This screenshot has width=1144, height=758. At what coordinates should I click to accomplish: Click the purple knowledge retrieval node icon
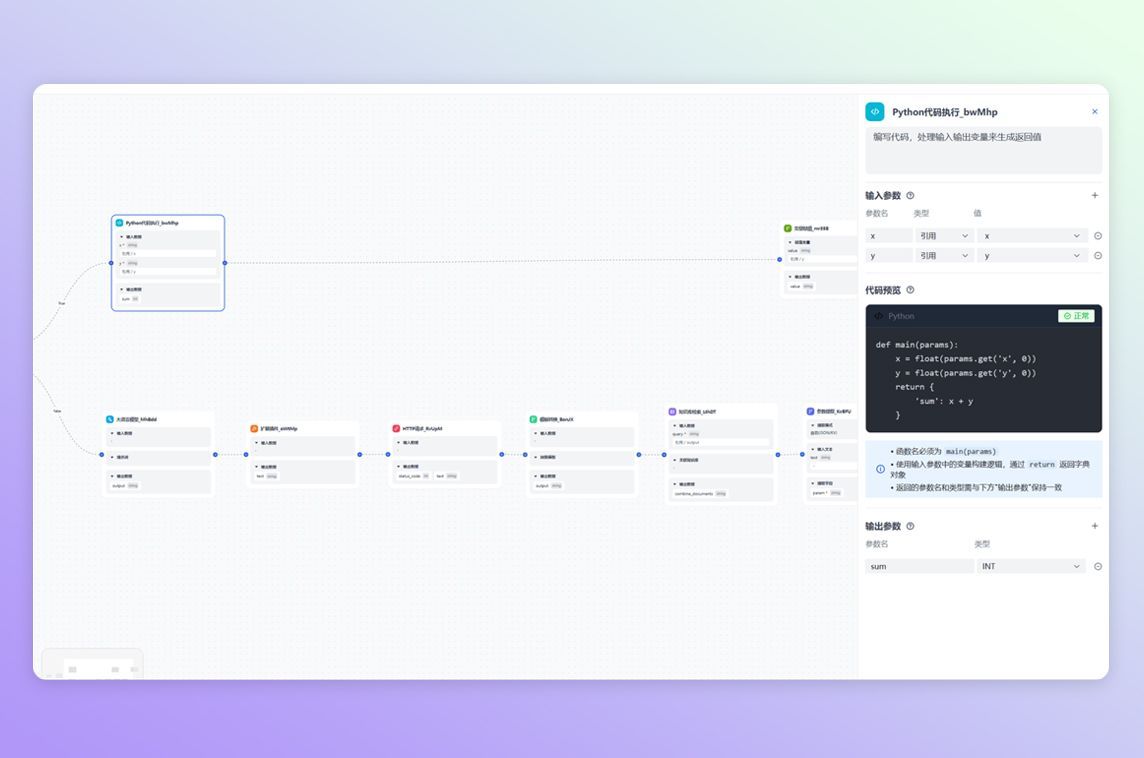pyautogui.click(x=672, y=411)
